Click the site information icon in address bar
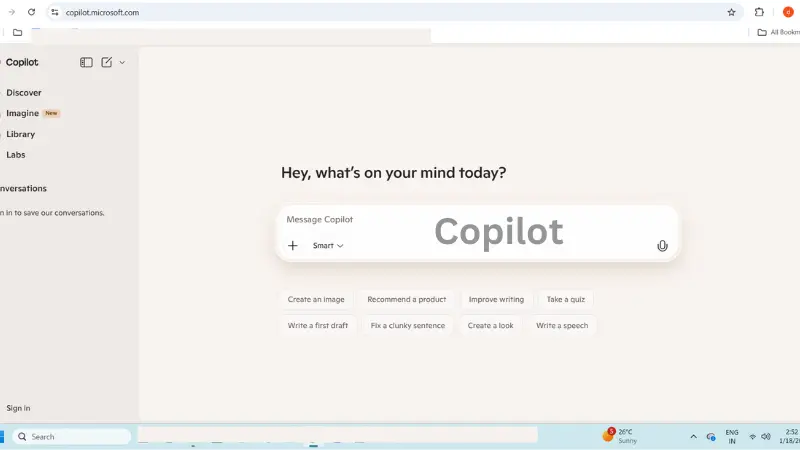Screen dimensions: 800x450 point(55,12)
